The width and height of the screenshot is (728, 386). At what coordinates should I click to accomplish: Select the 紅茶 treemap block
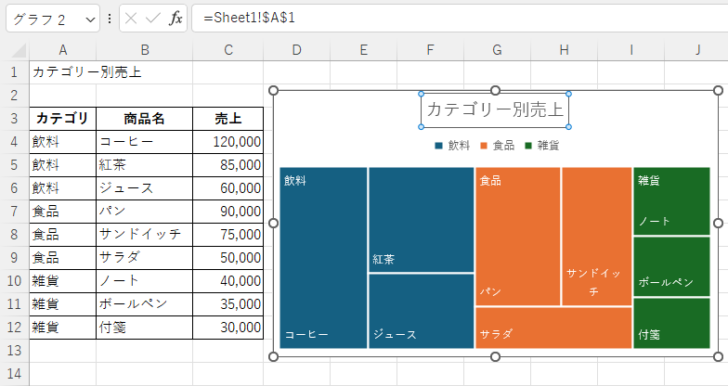click(x=421, y=220)
